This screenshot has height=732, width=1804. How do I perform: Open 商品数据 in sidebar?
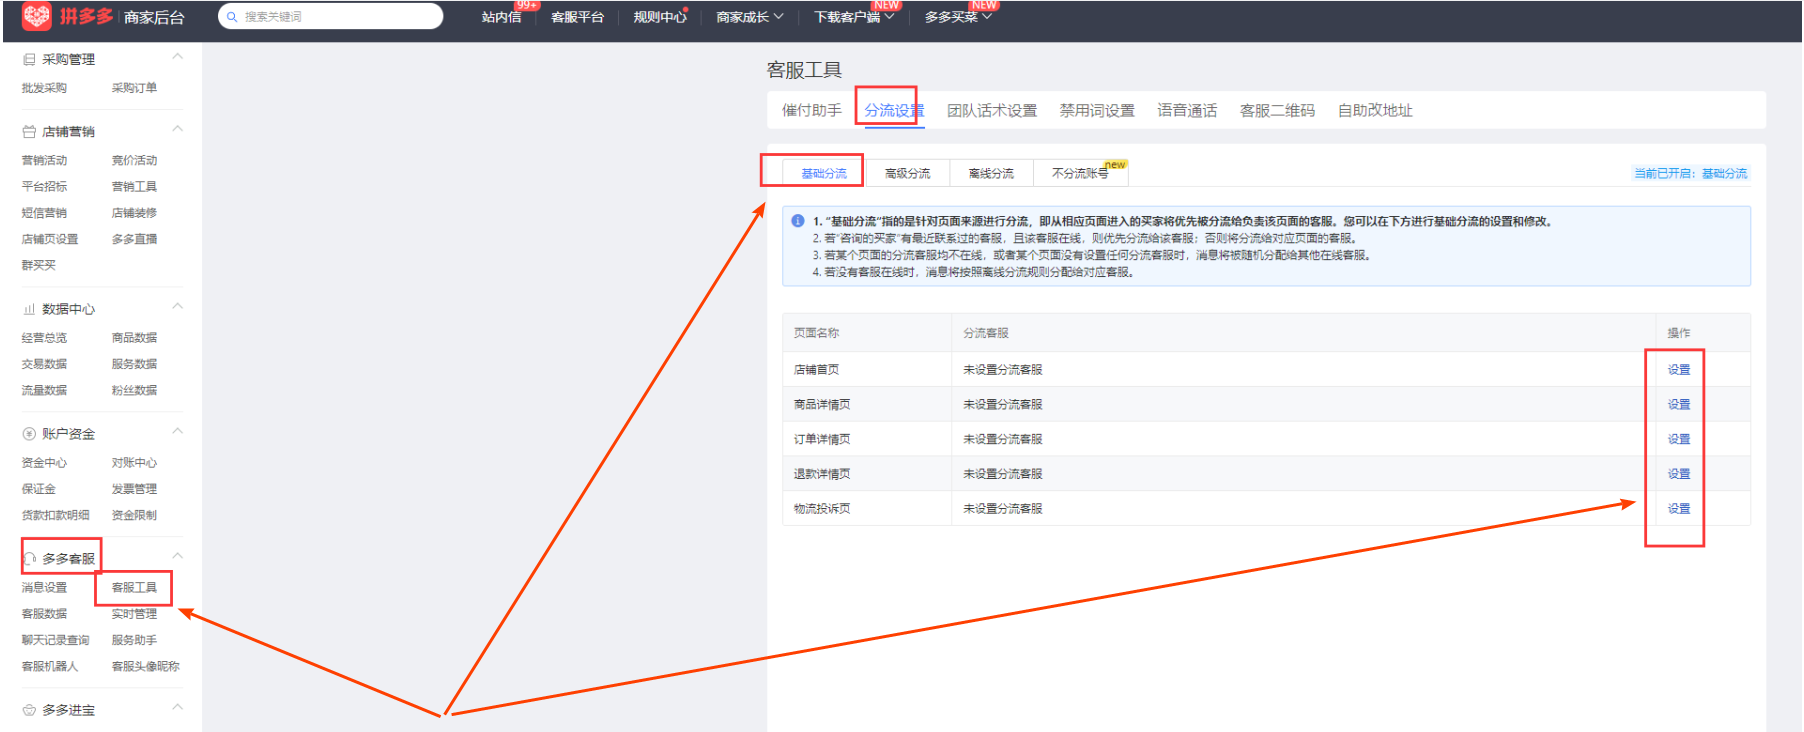pos(134,338)
